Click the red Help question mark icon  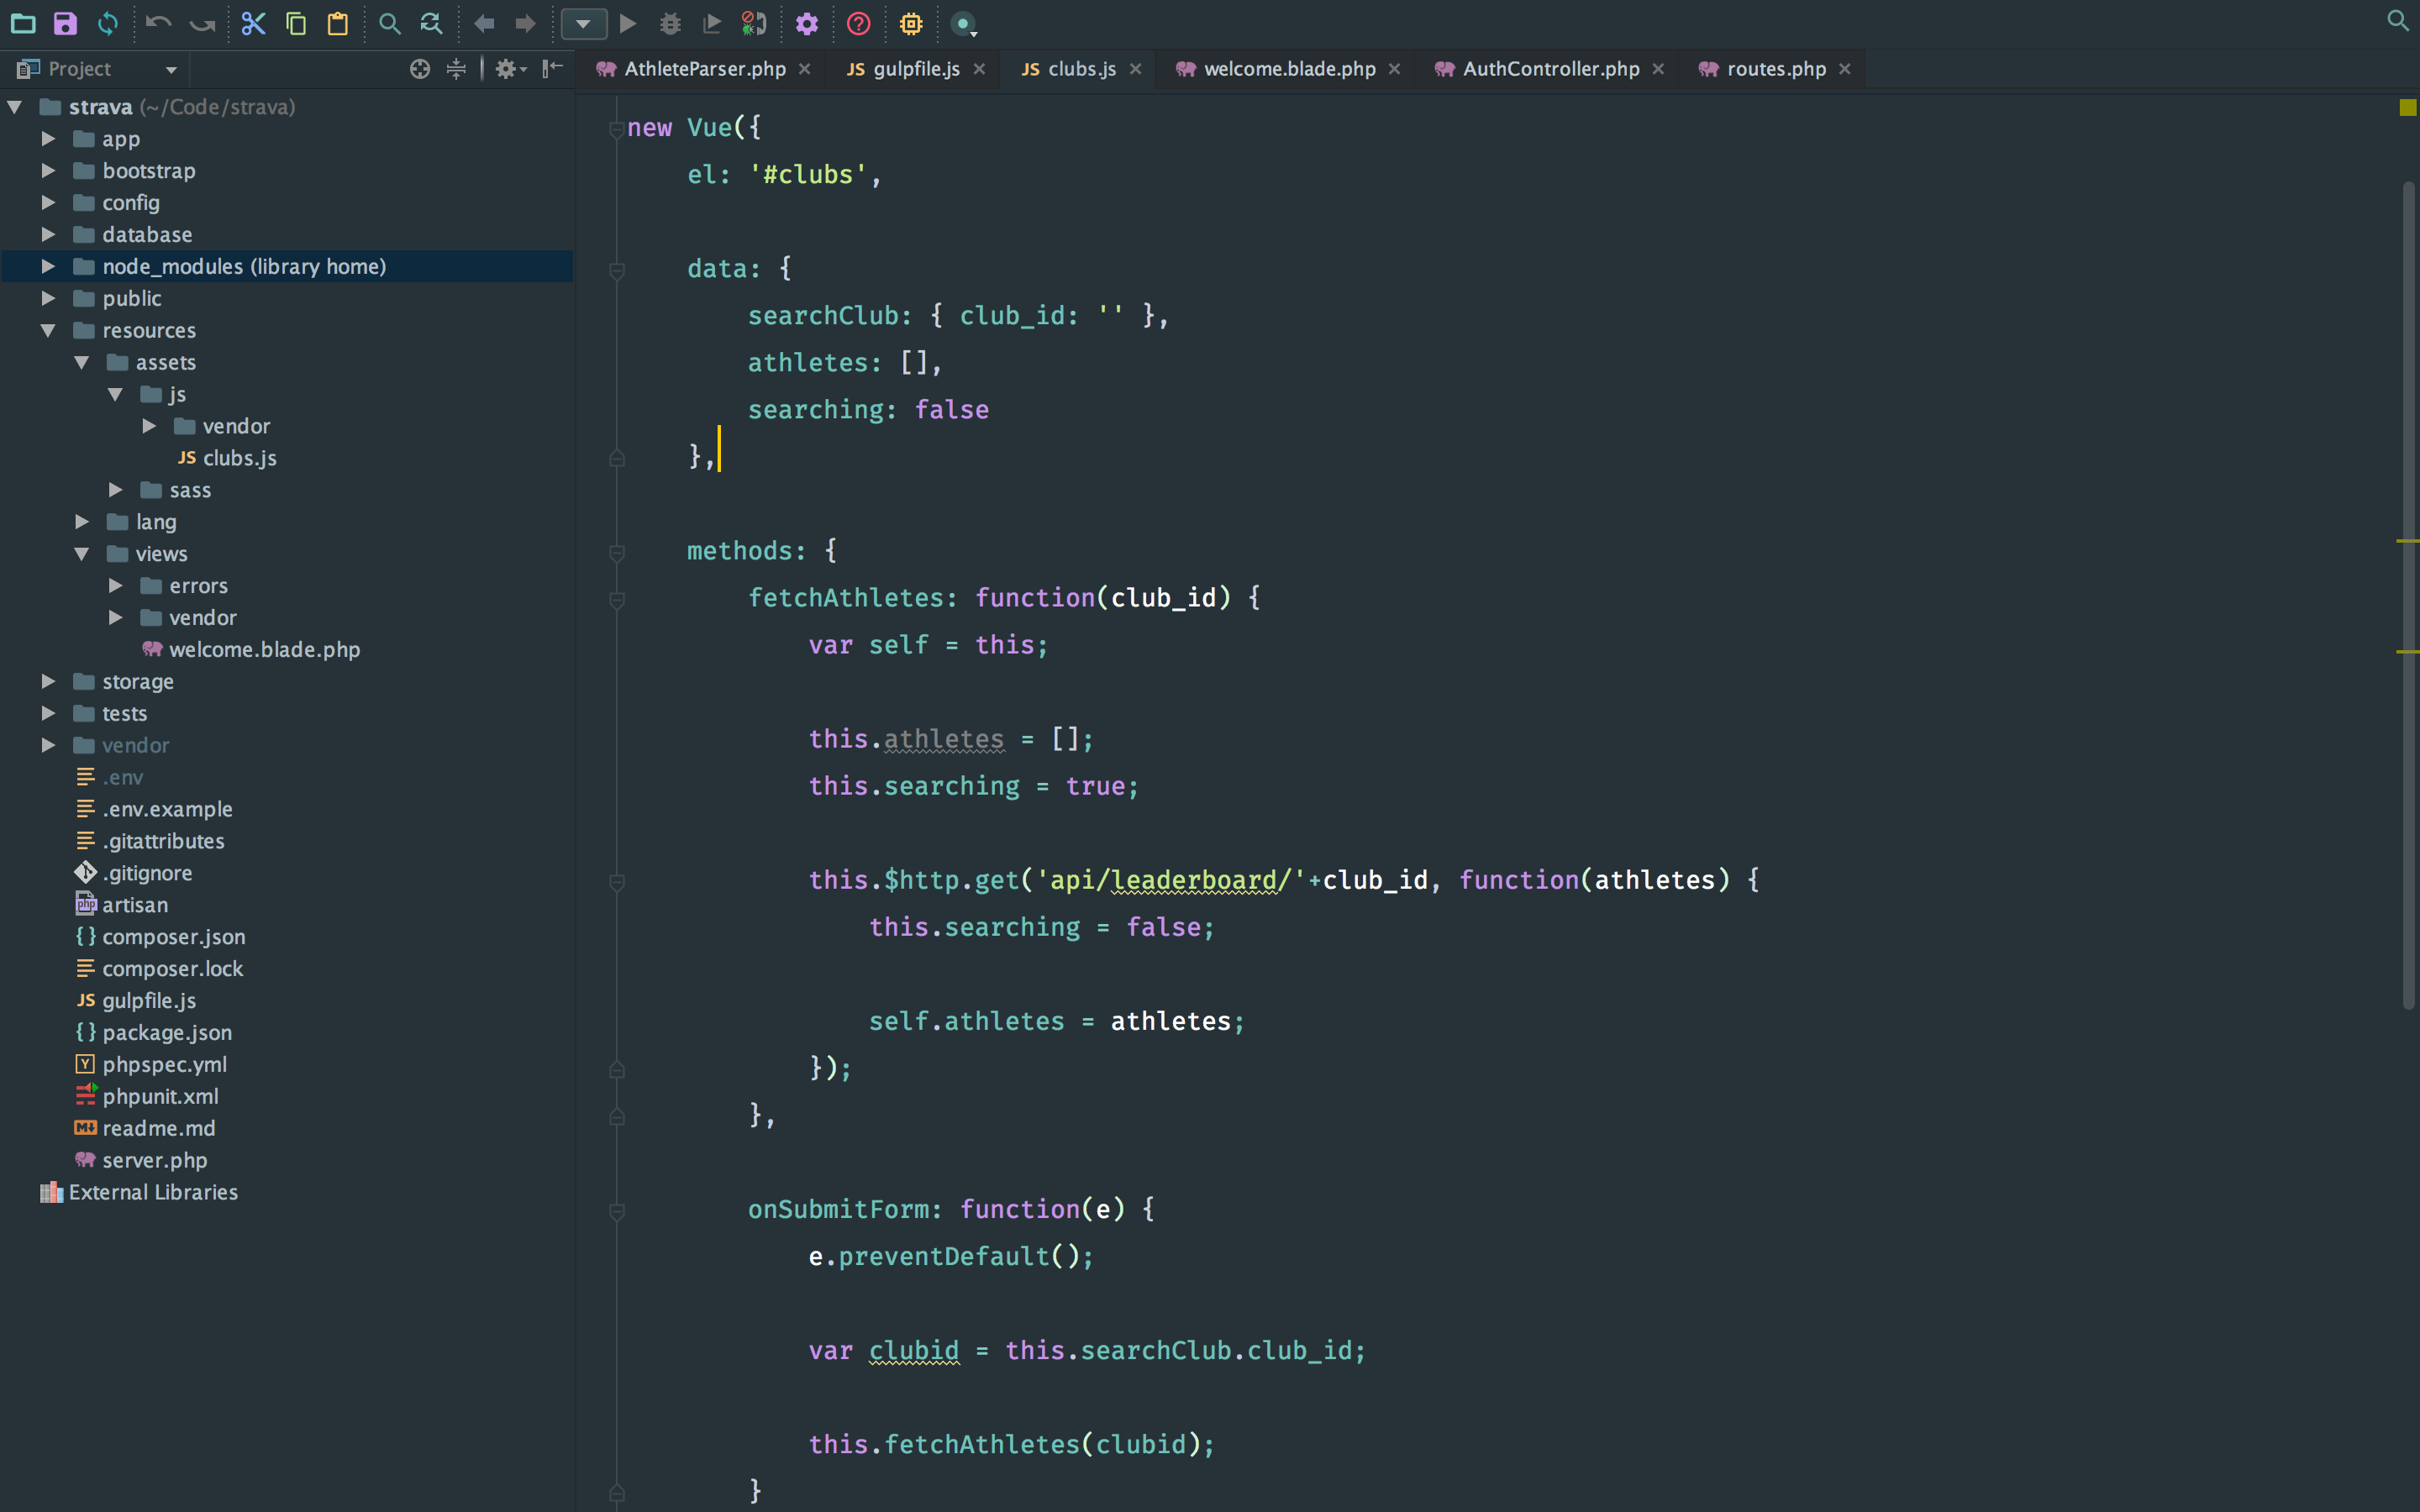[858, 23]
